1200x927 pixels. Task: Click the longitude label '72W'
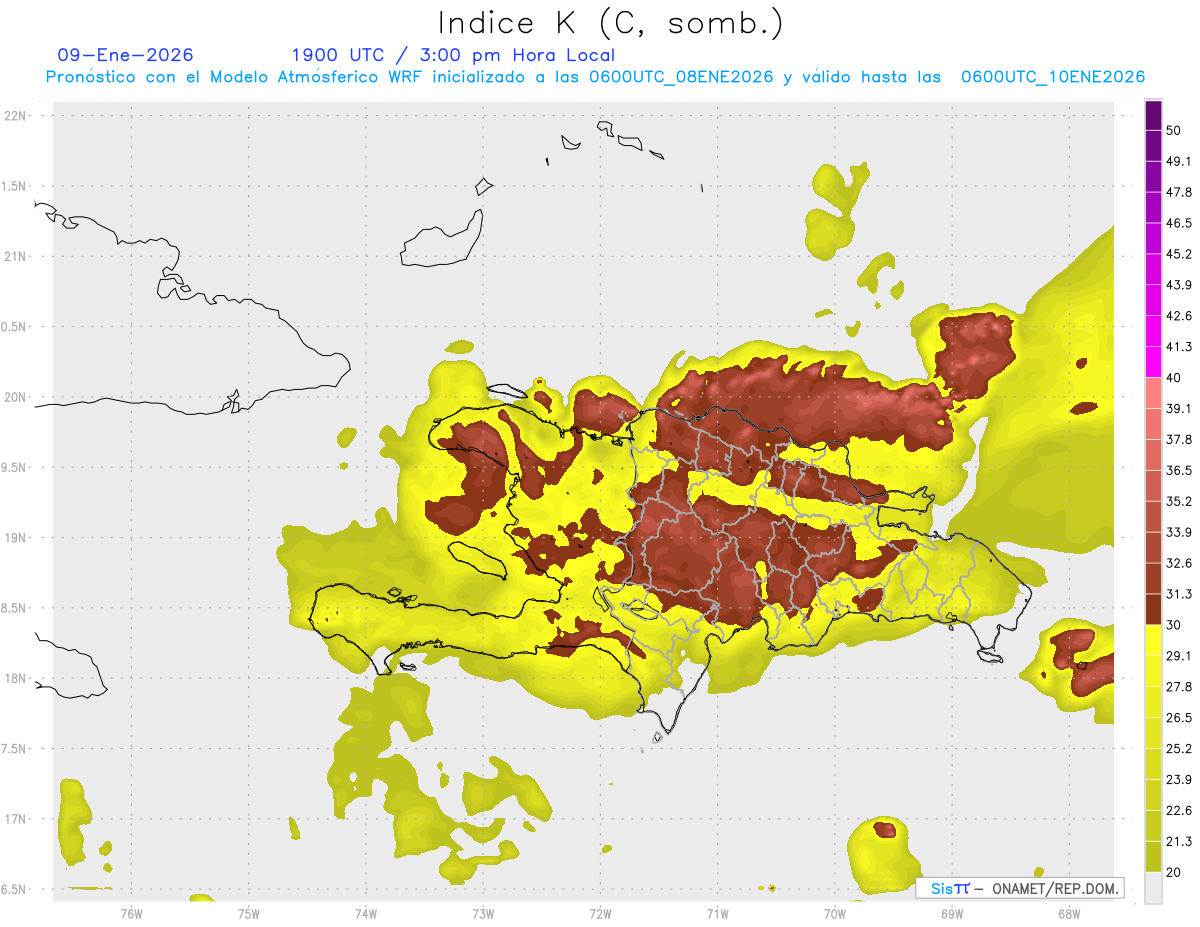coord(600,913)
